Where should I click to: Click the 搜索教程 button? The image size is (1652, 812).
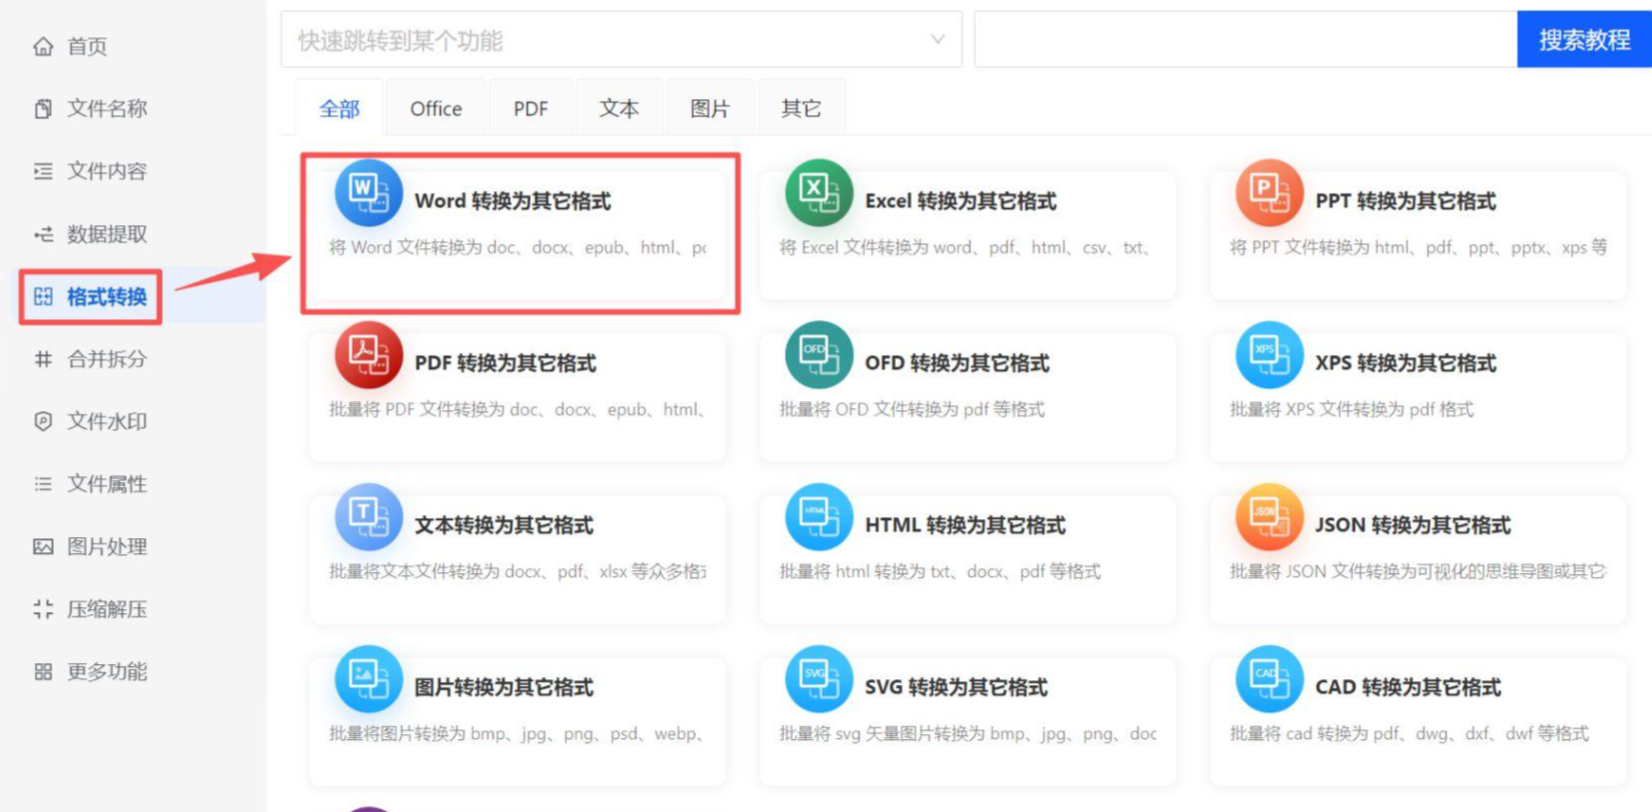[x=1584, y=40]
